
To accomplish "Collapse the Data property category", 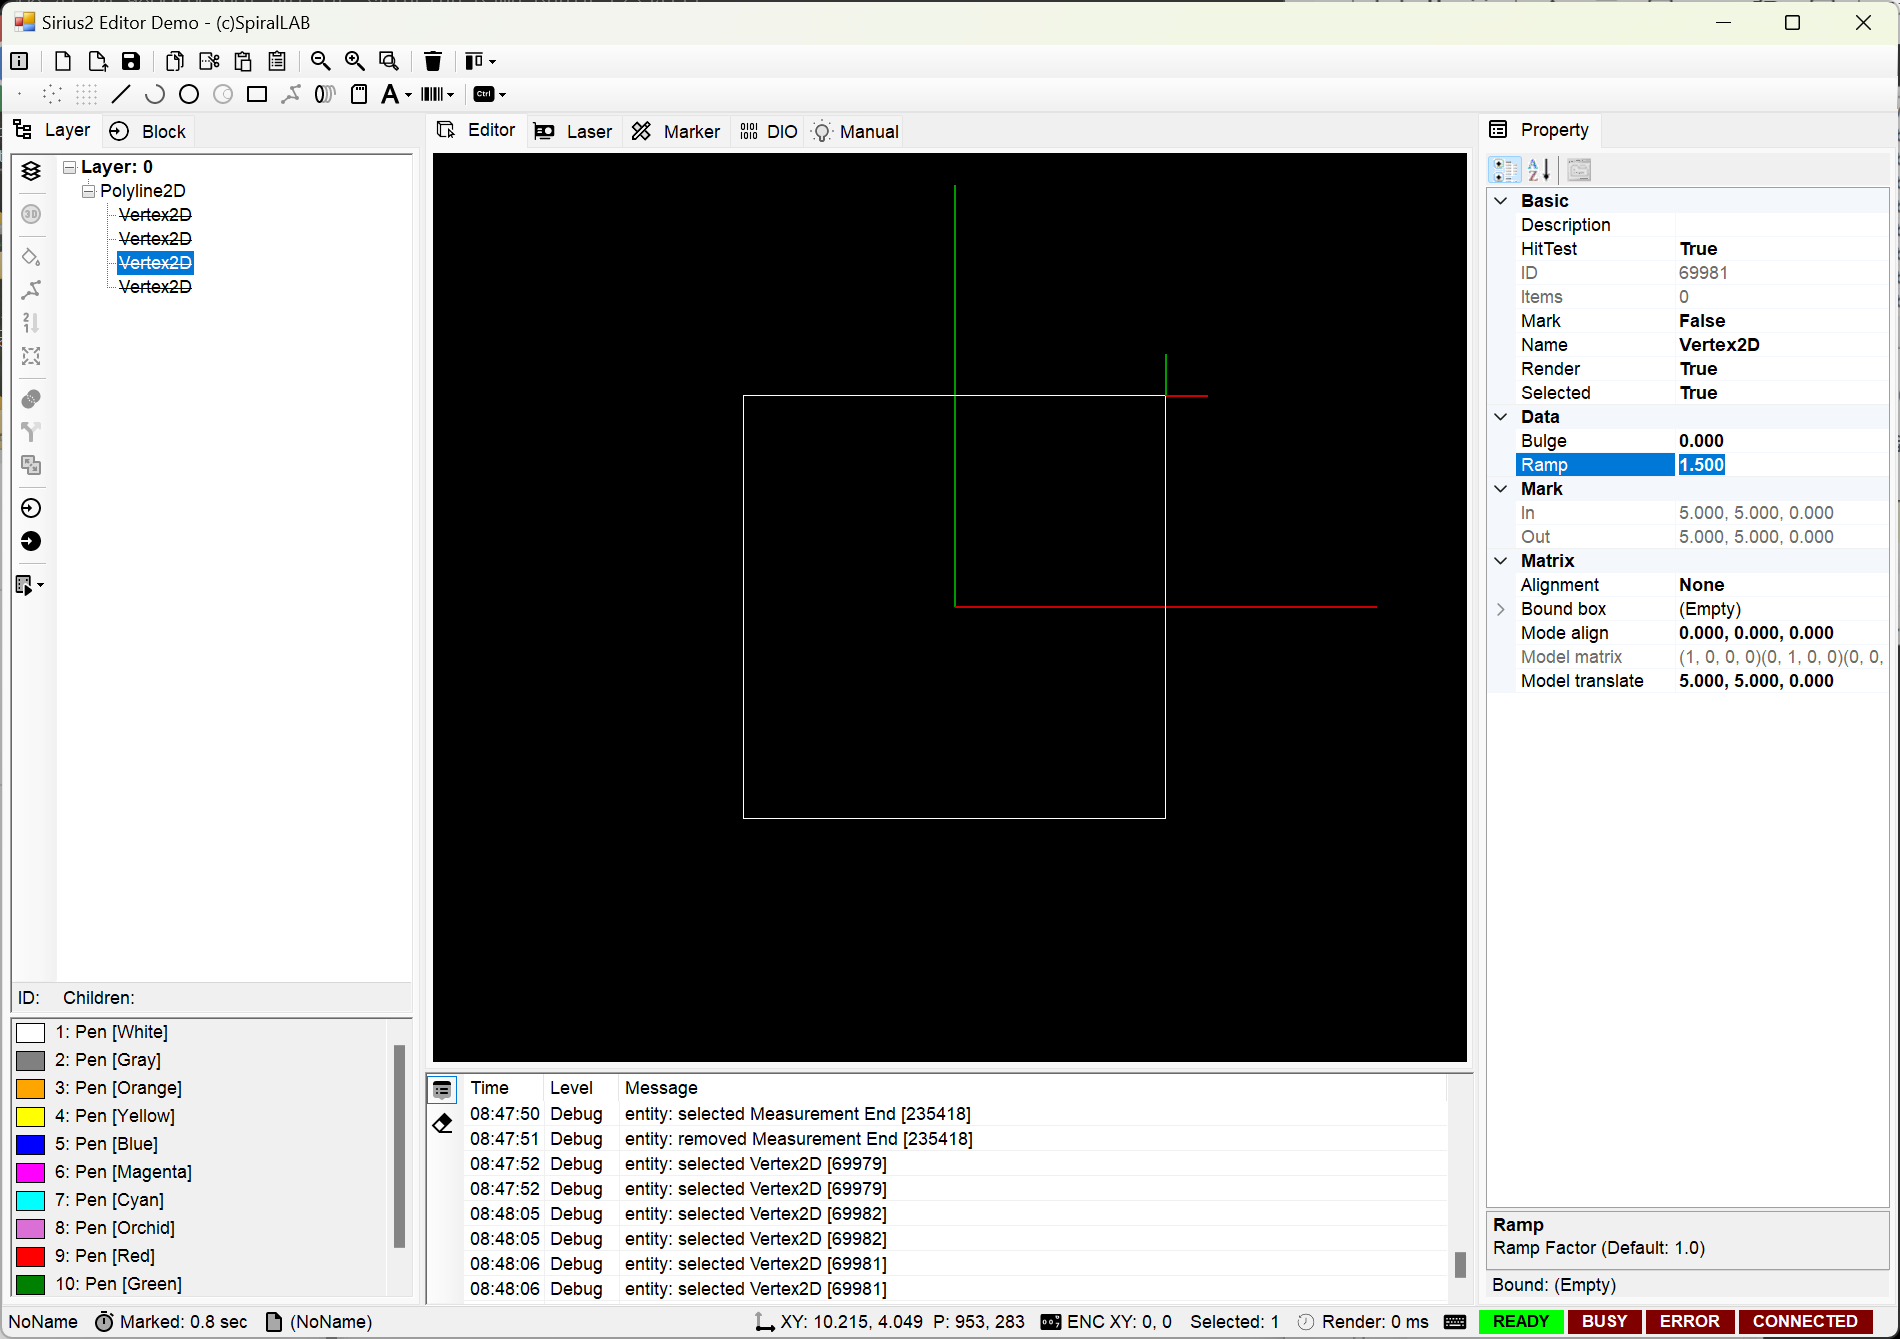I will [x=1501, y=417].
